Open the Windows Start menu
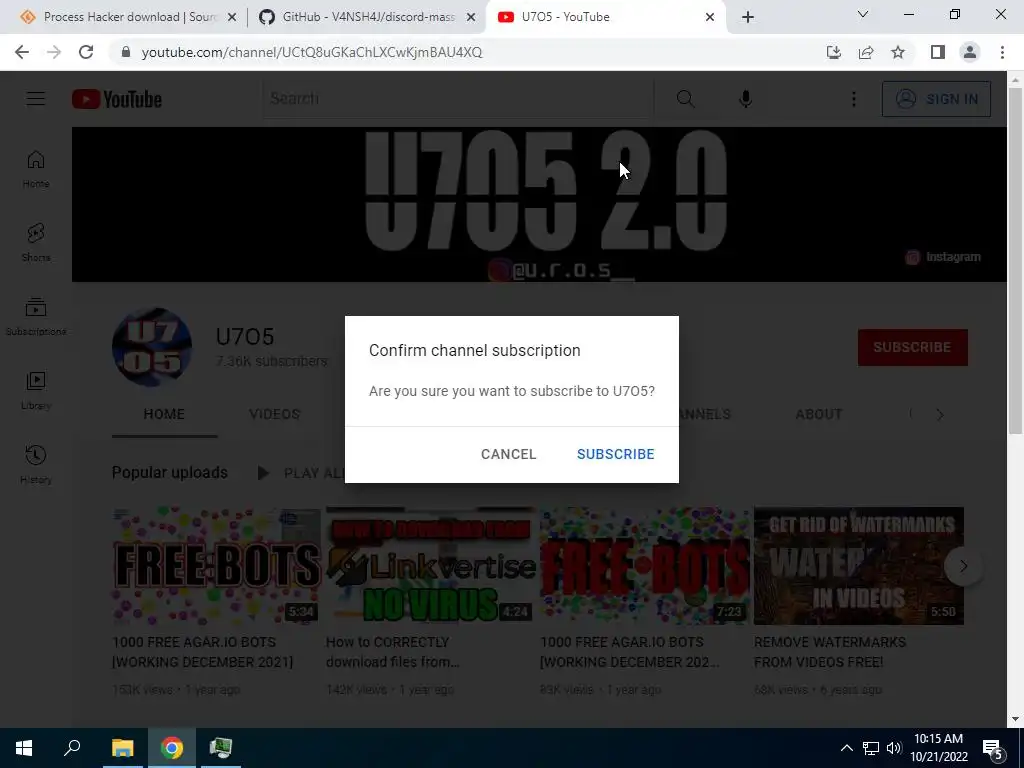The width and height of the screenshot is (1024, 768). click(24, 748)
